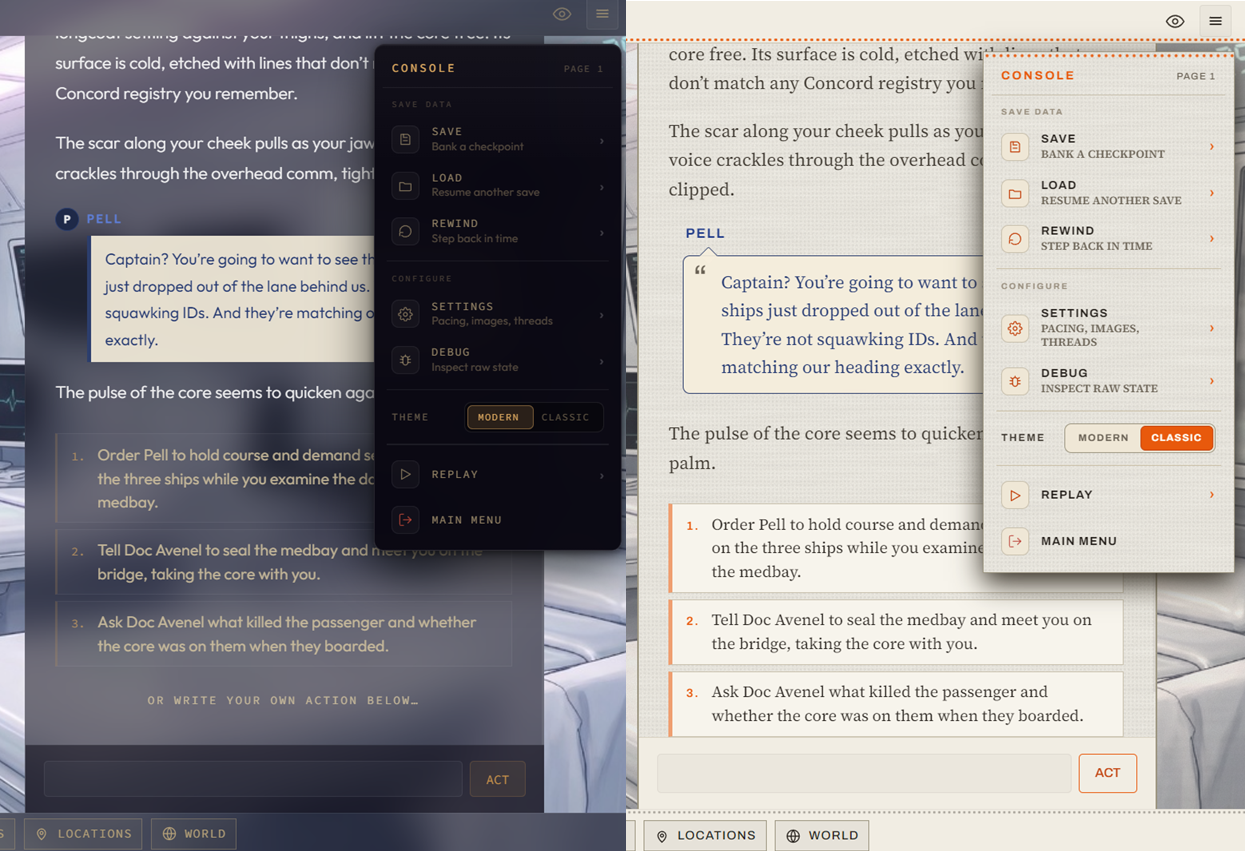Viewport: 1245px width, 851px height.
Task: Click the Debug bug icon in the light console
Action: [1015, 381]
